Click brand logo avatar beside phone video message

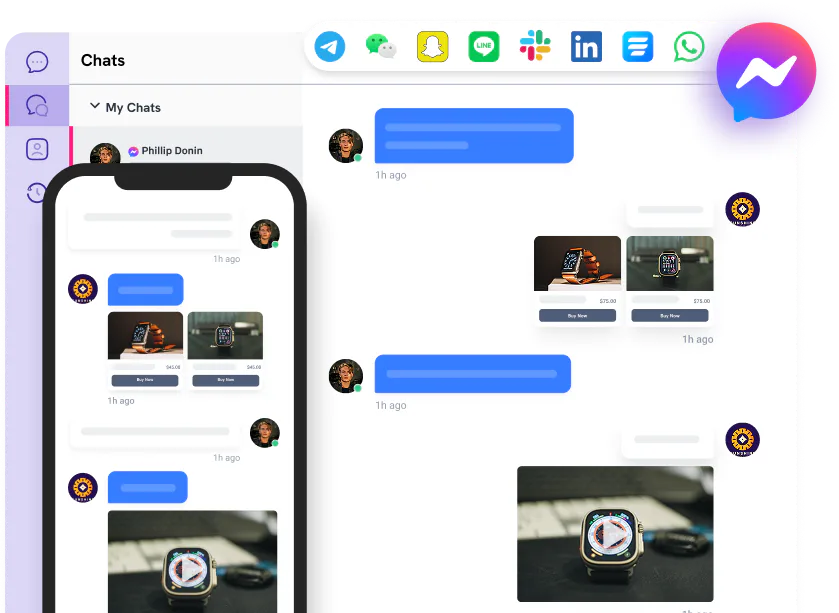point(83,487)
